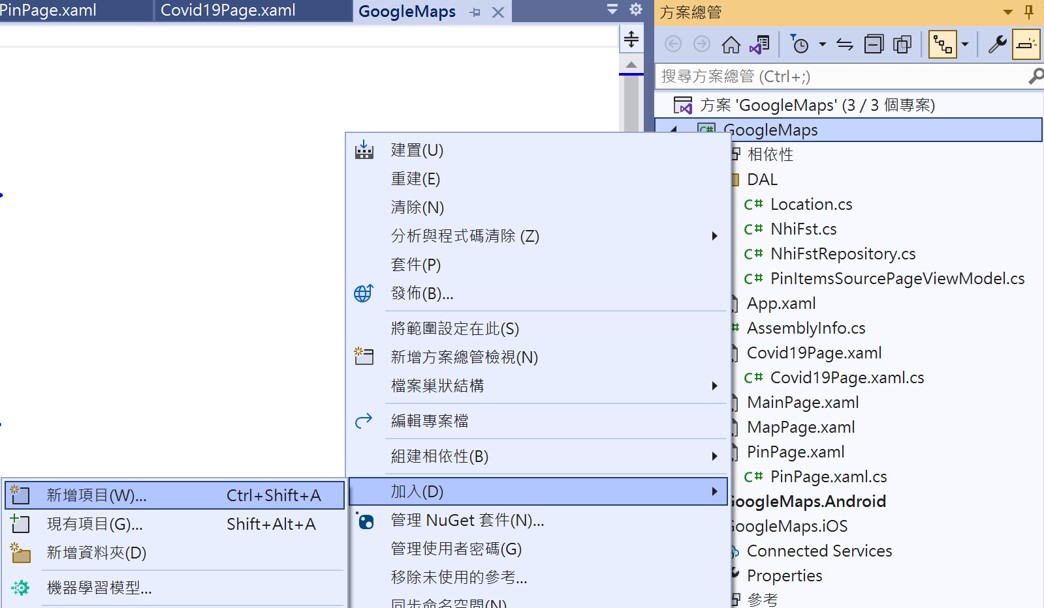Select Covid19Page.xaml.cs file
Viewport: 1044px width, 608px height.
(847, 378)
